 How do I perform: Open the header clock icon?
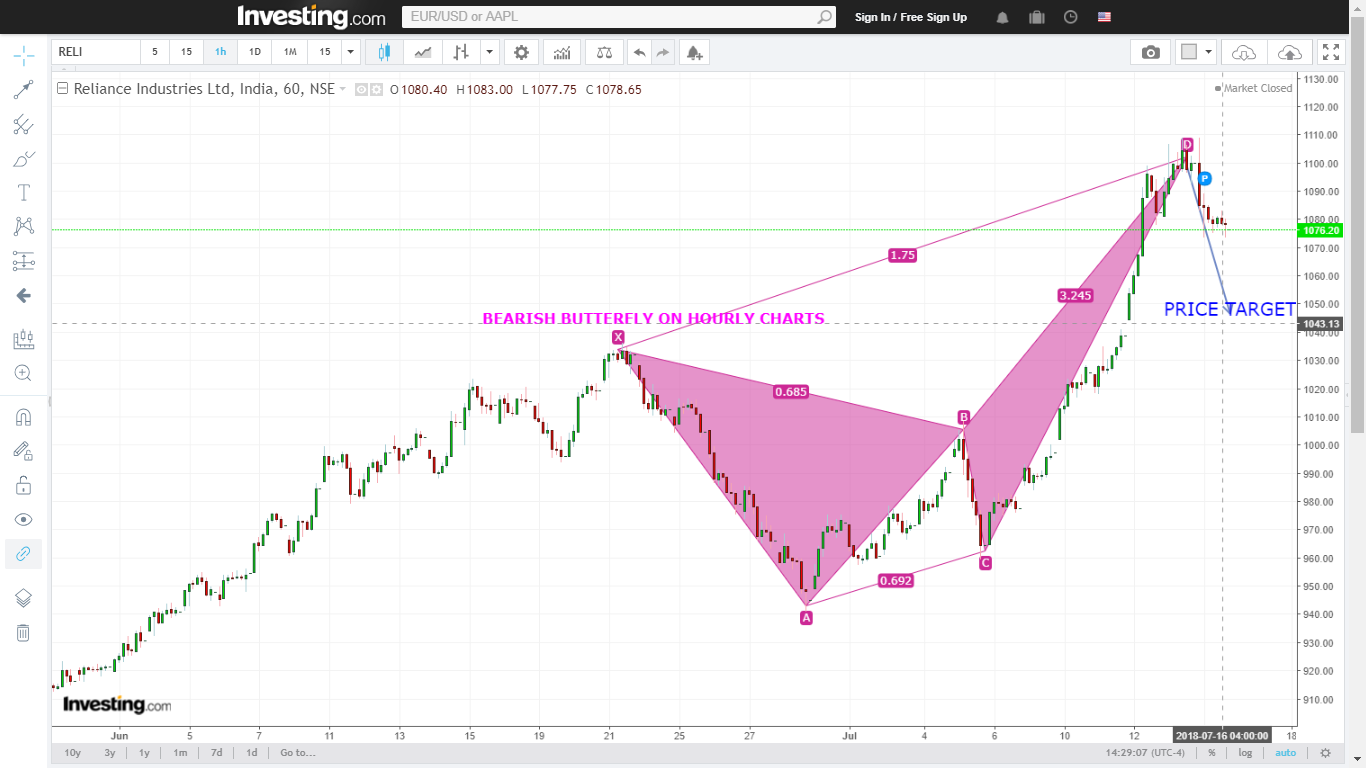click(1071, 17)
